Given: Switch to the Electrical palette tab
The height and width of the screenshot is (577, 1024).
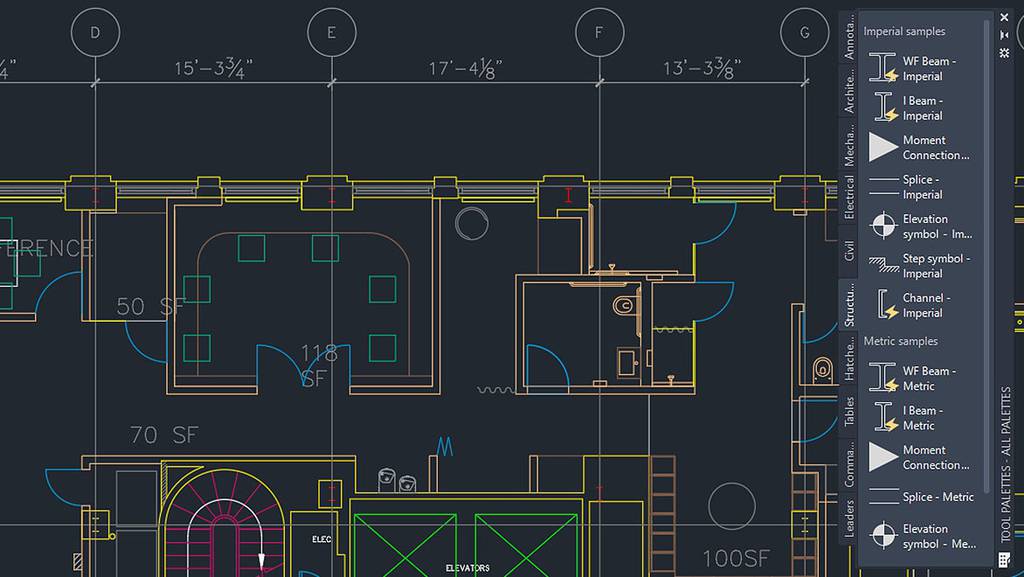Looking at the screenshot, I should tap(849, 197).
